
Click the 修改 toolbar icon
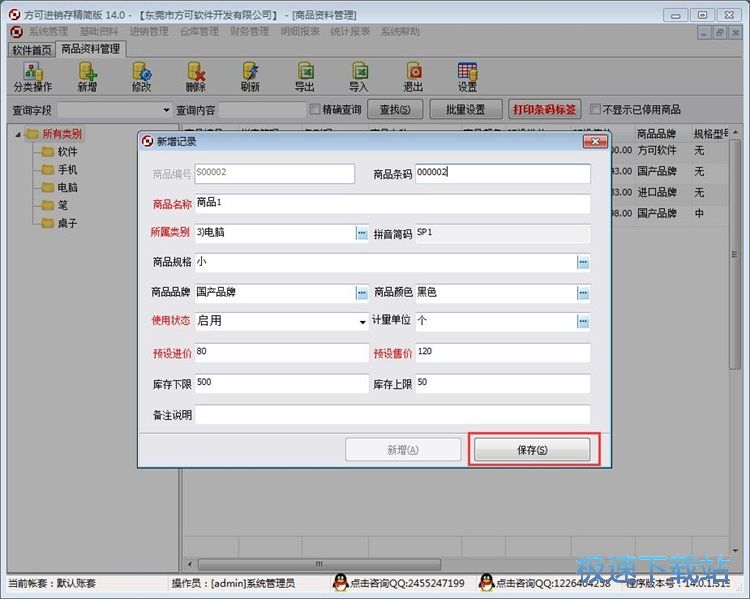(142, 77)
